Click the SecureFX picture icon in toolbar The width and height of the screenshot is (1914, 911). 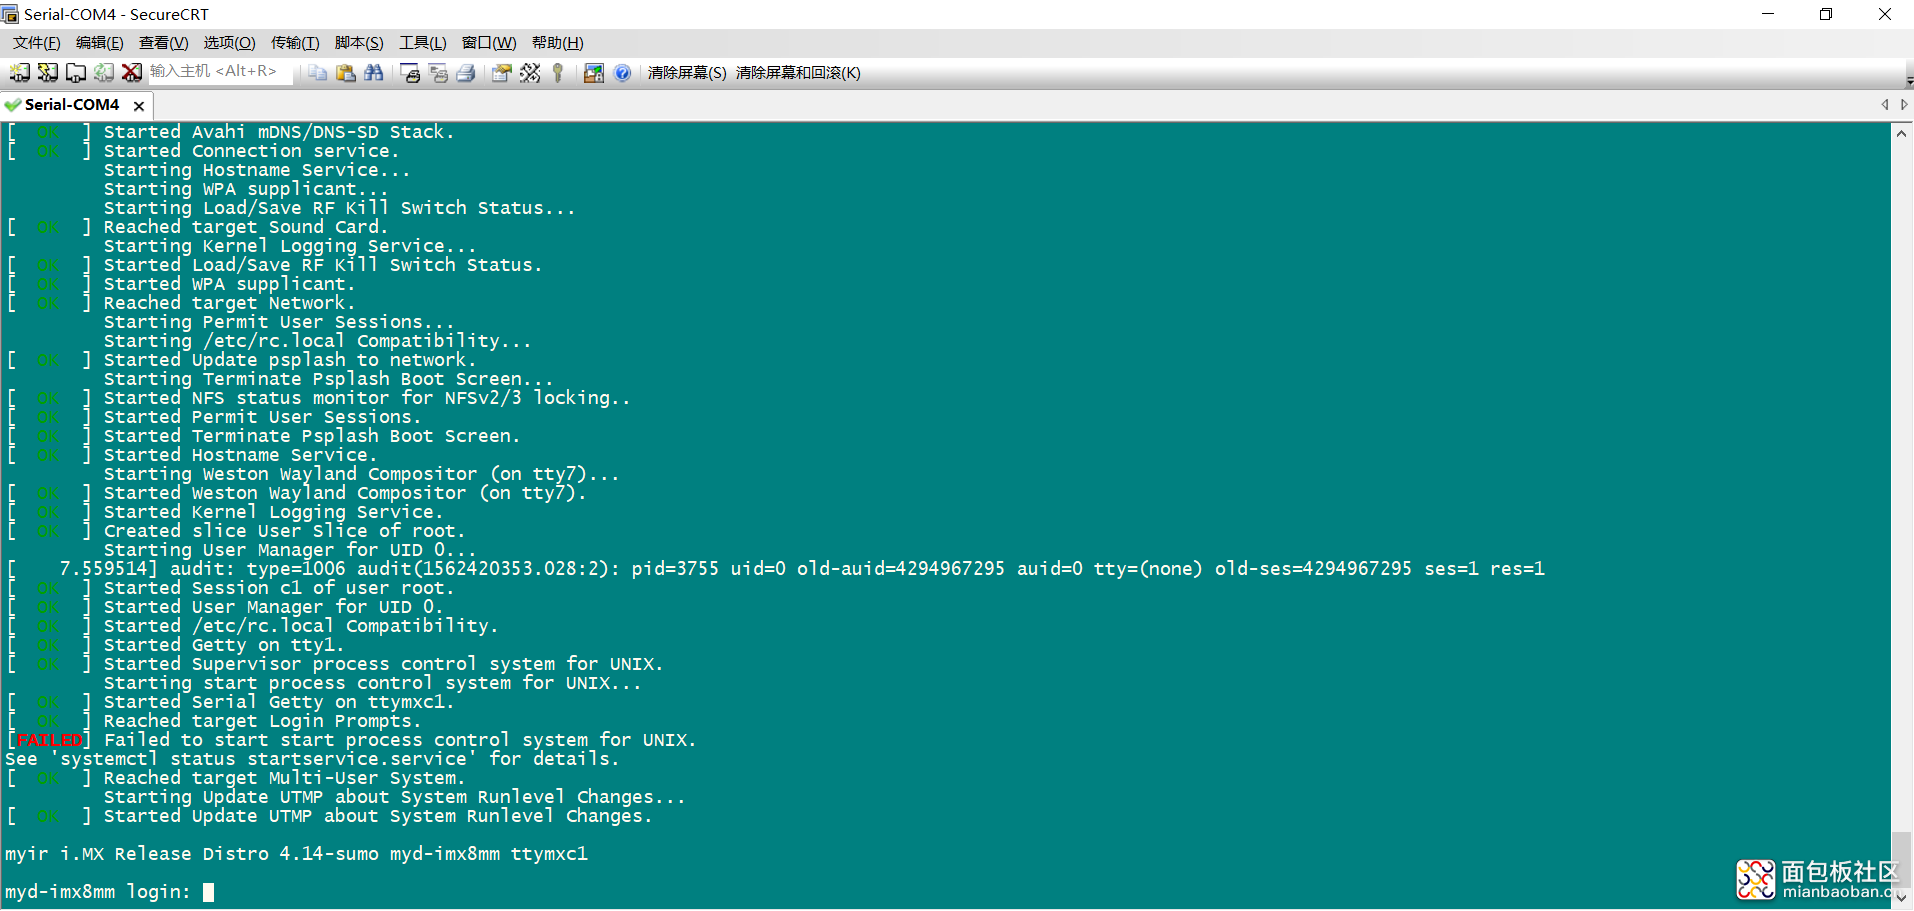coord(594,73)
